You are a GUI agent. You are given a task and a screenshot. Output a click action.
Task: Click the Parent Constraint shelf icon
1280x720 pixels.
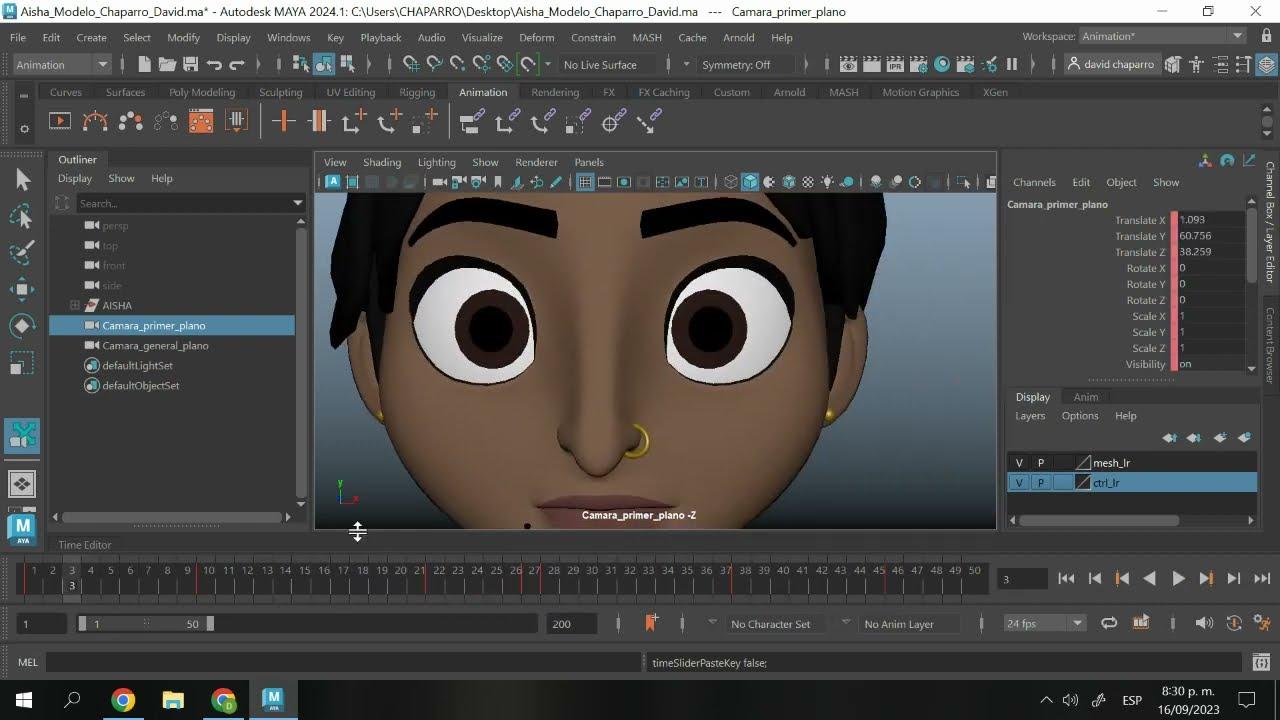click(472, 121)
